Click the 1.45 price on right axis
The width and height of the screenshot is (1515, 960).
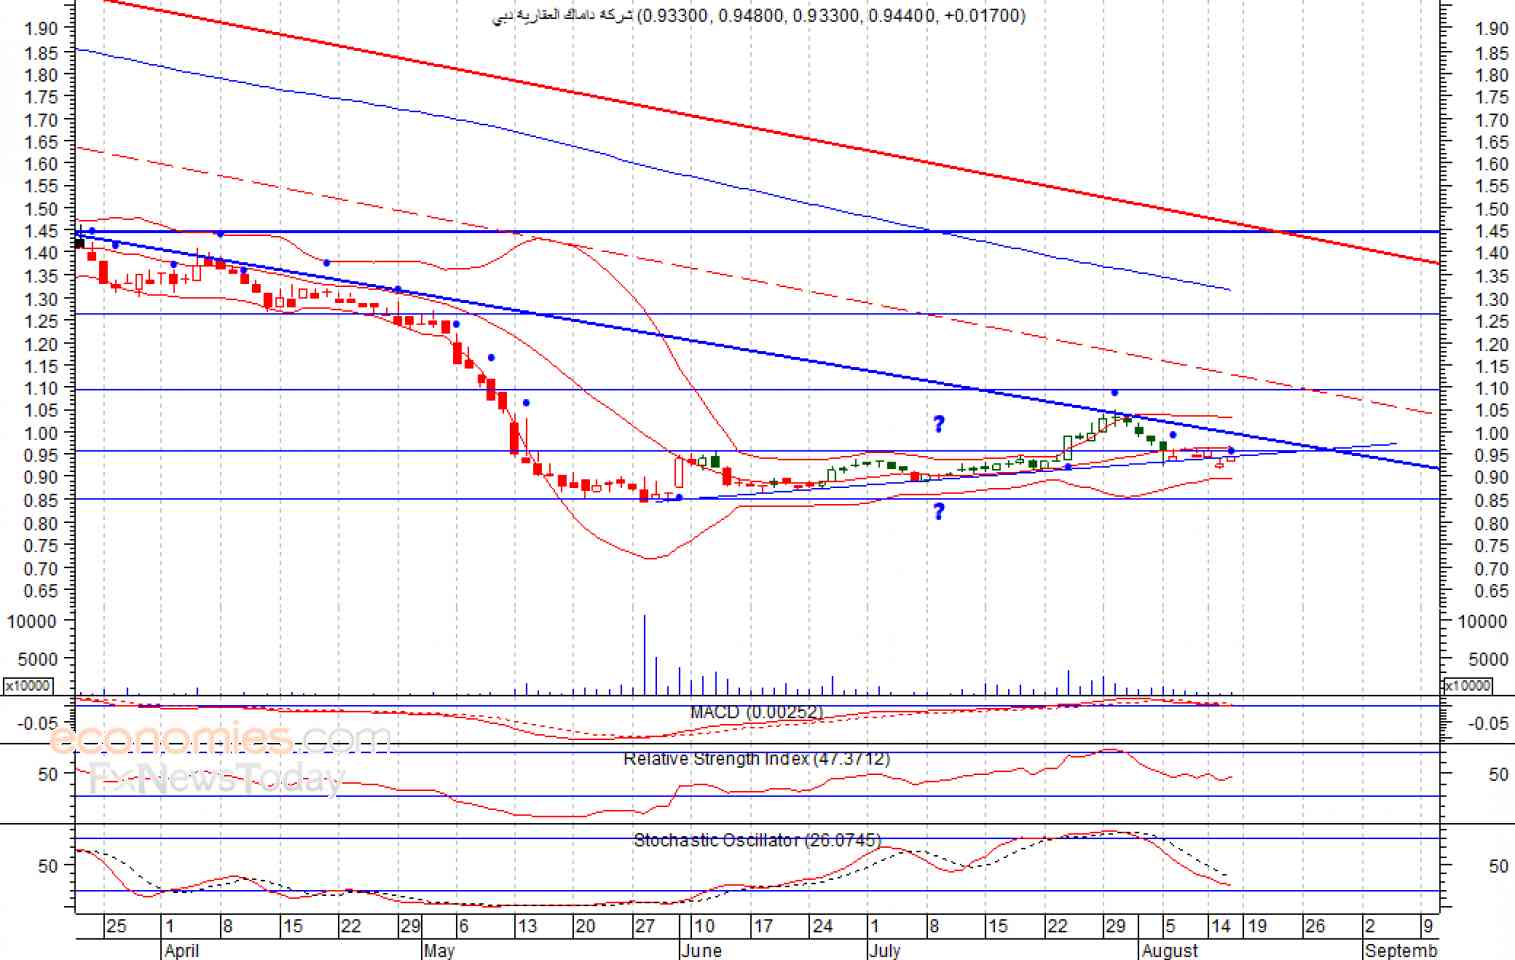[1492, 232]
